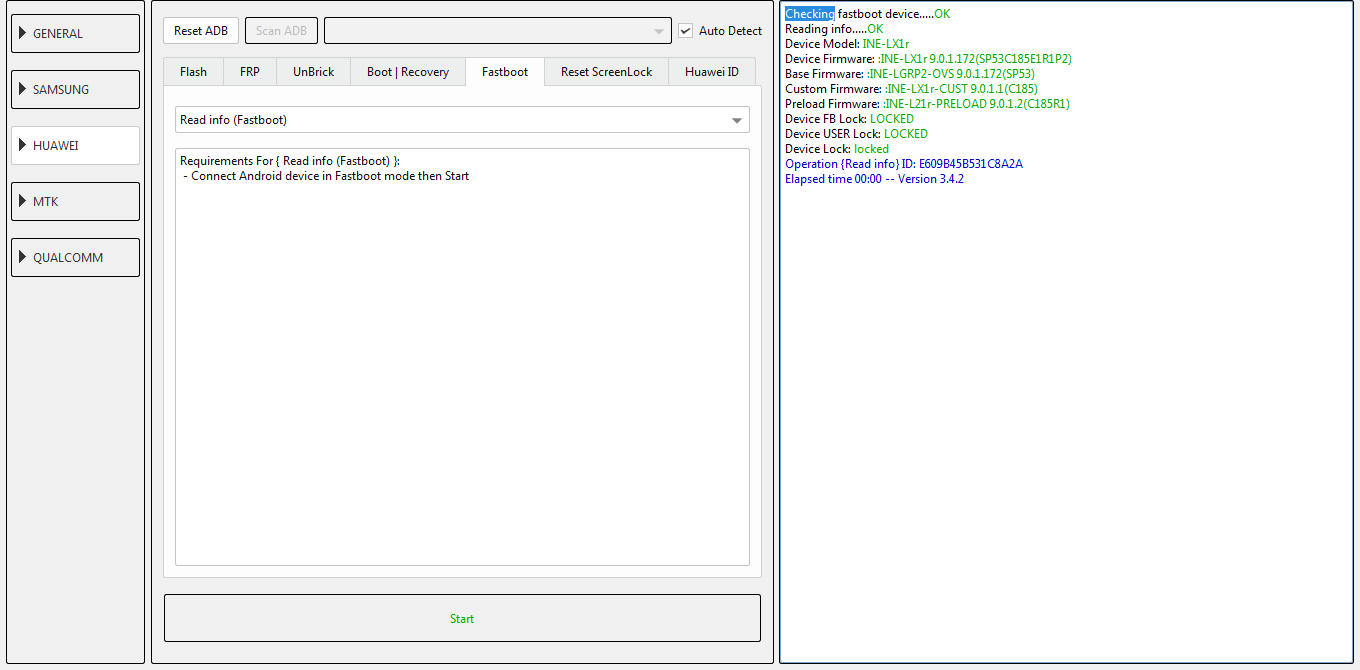
Task: Switch to the FRP tab
Action: coord(249,72)
